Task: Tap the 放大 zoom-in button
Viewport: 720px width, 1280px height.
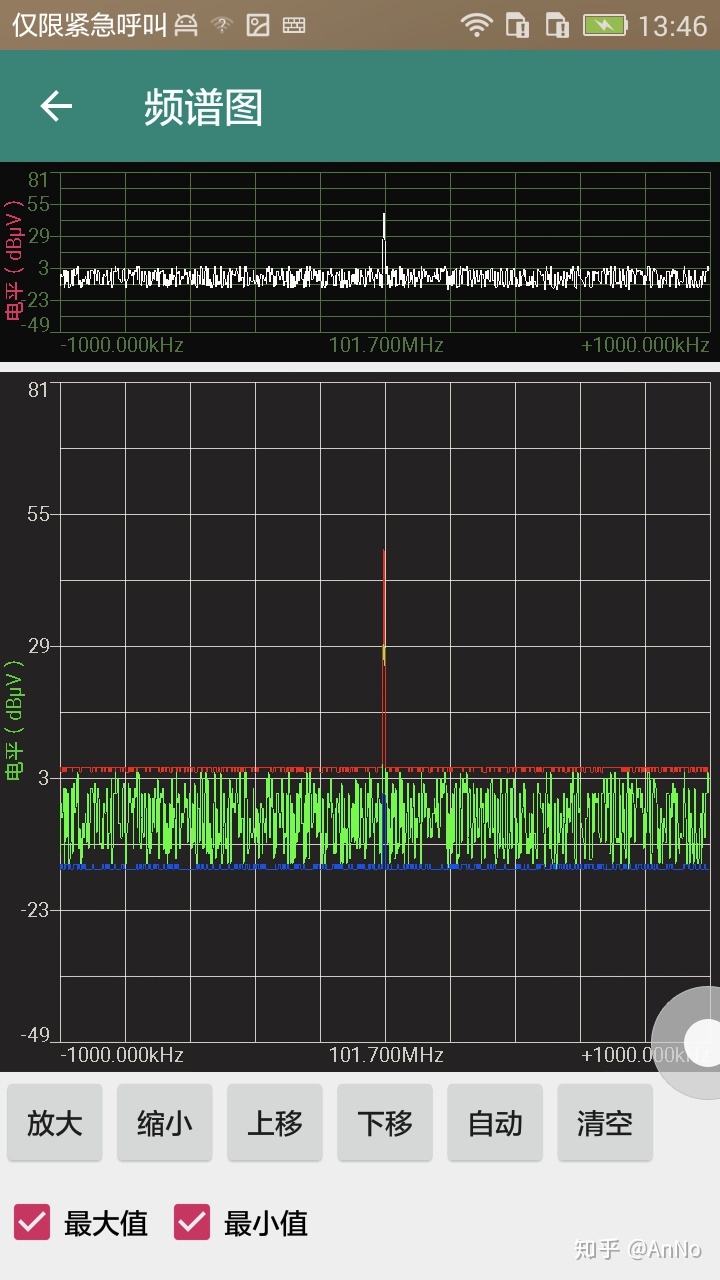Action: 55,1123
